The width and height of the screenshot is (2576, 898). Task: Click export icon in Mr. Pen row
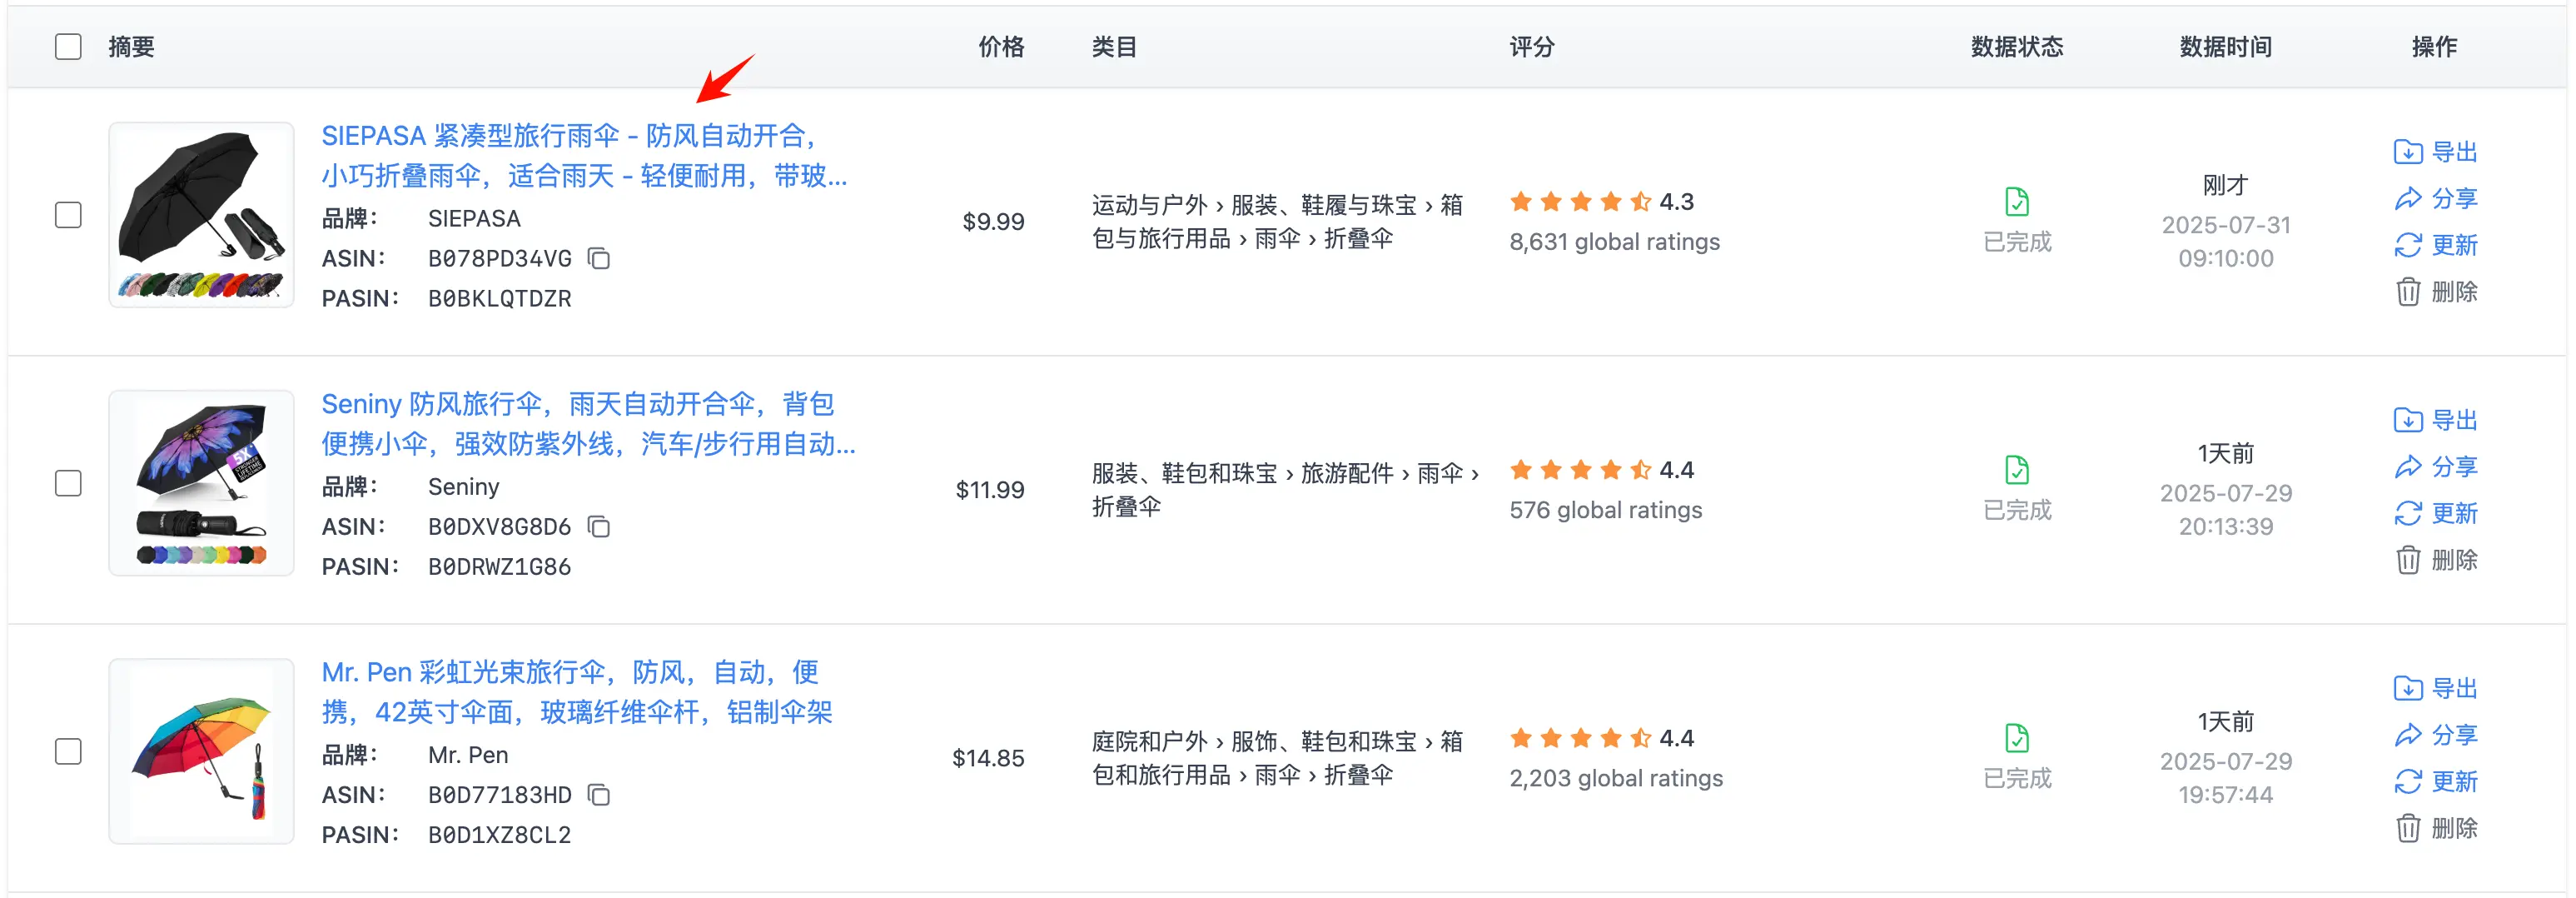point(2408,688)
